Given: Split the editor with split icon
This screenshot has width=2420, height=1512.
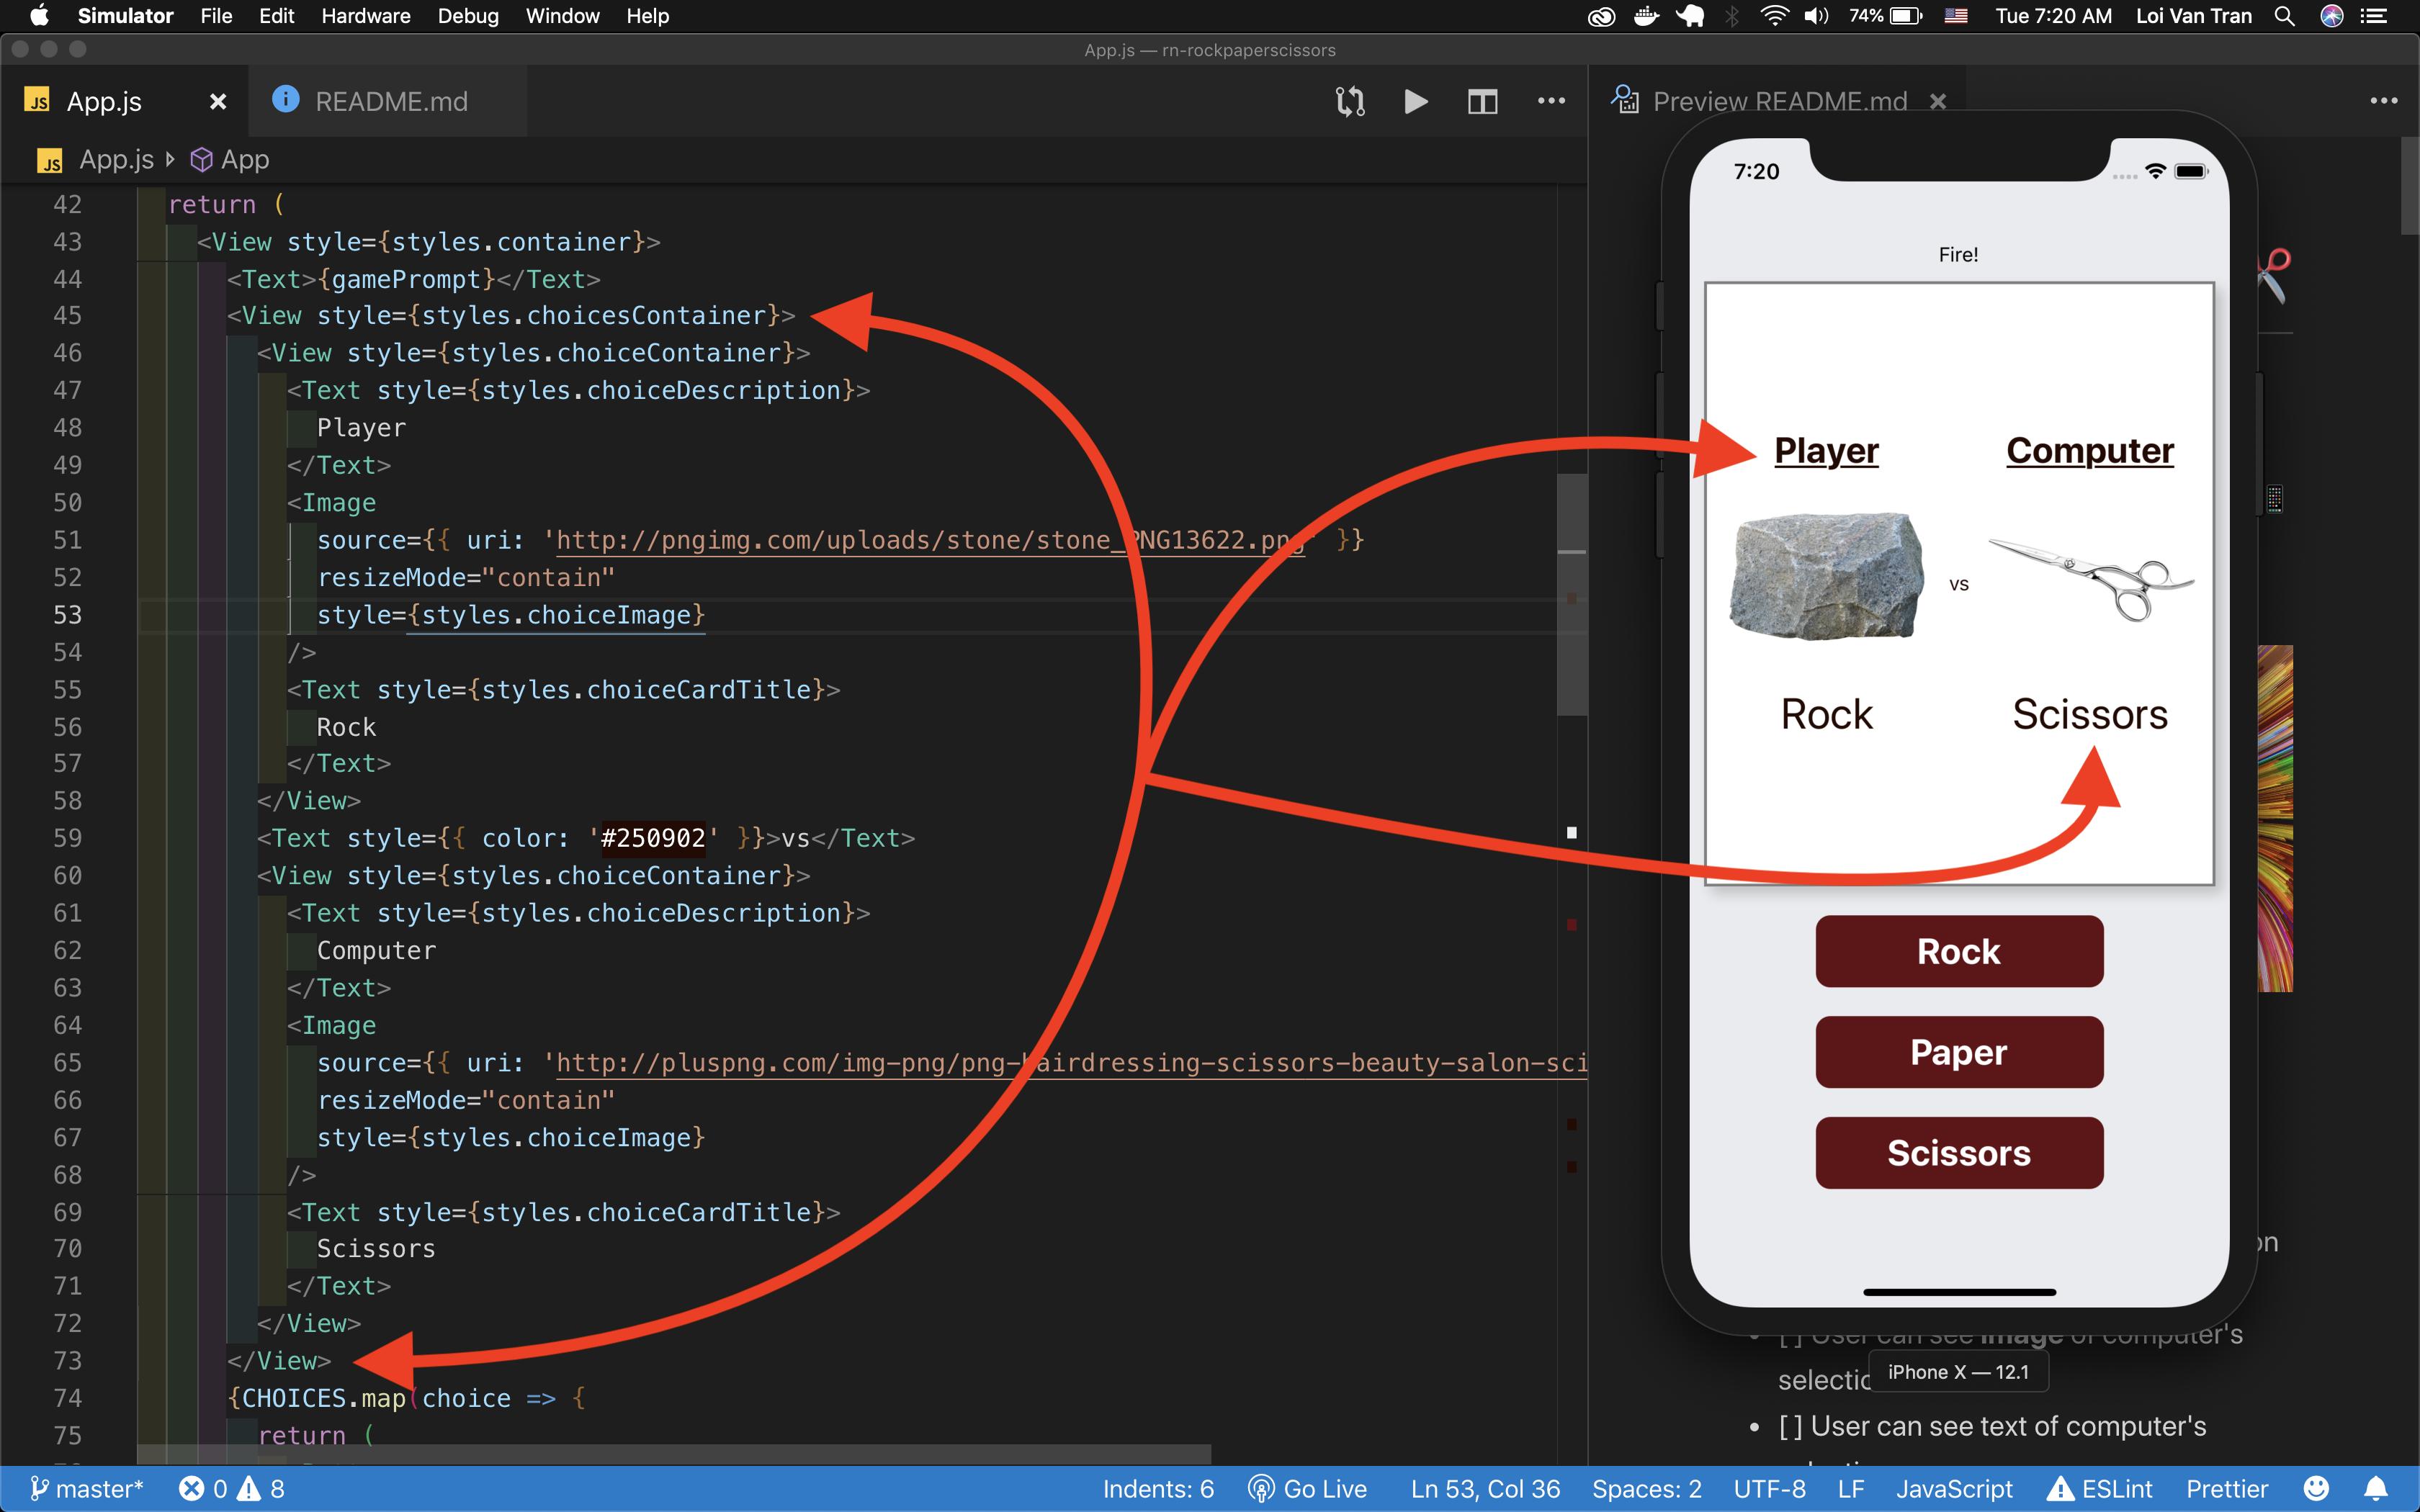Looking at the screenshot, I should [x=1482, y=101].
